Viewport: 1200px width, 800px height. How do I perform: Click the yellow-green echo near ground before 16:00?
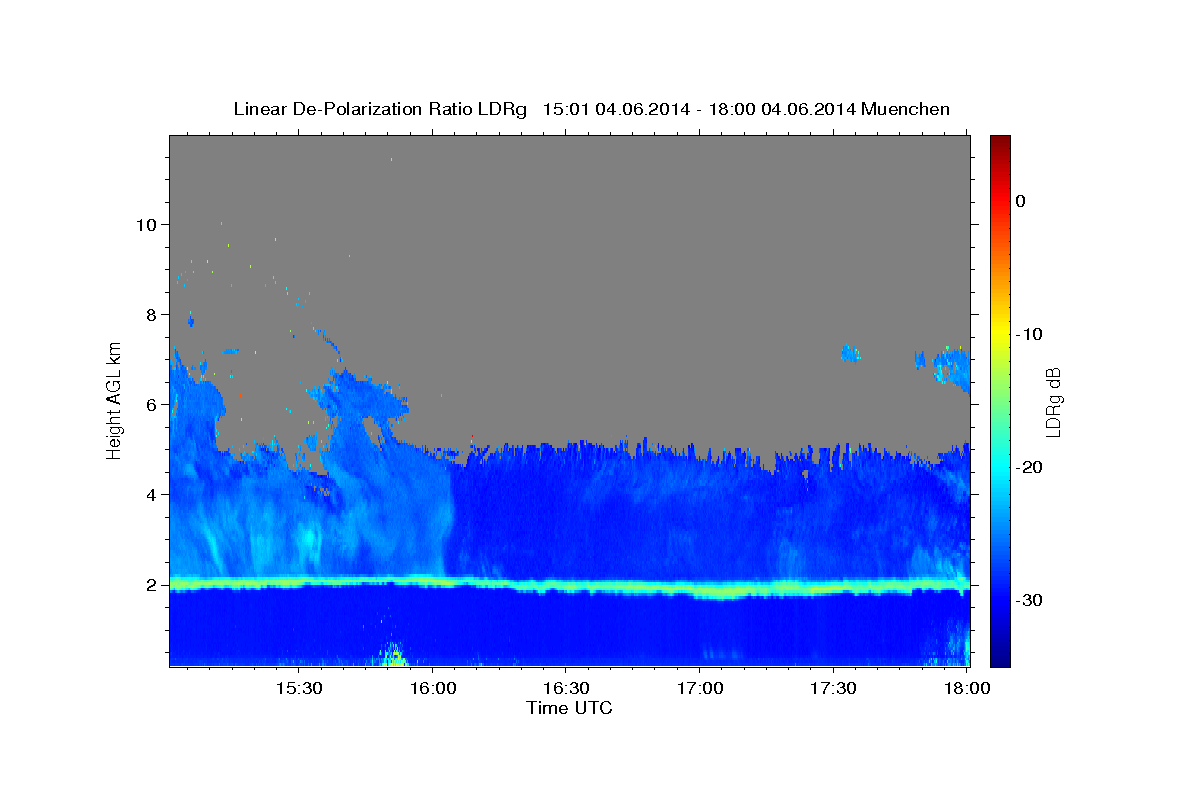tap(394, 656)
